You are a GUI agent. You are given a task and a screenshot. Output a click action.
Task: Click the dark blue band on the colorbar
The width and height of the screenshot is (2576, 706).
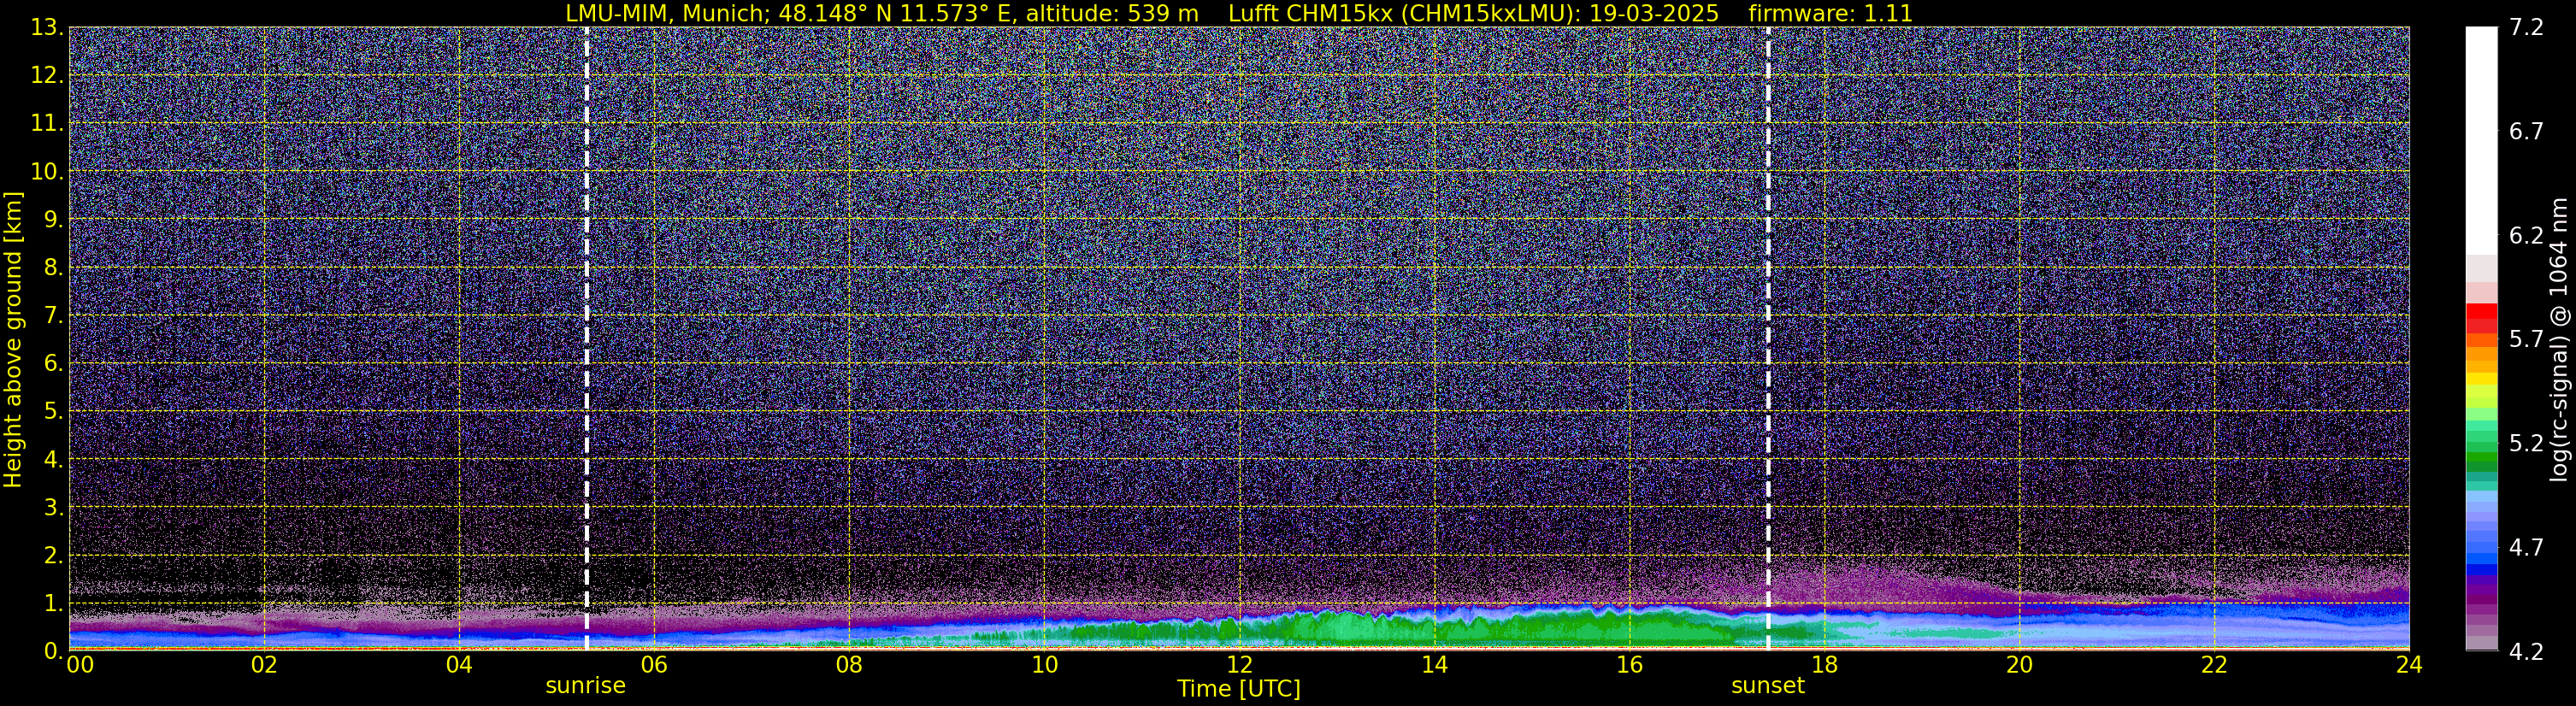coord(2481,570)
